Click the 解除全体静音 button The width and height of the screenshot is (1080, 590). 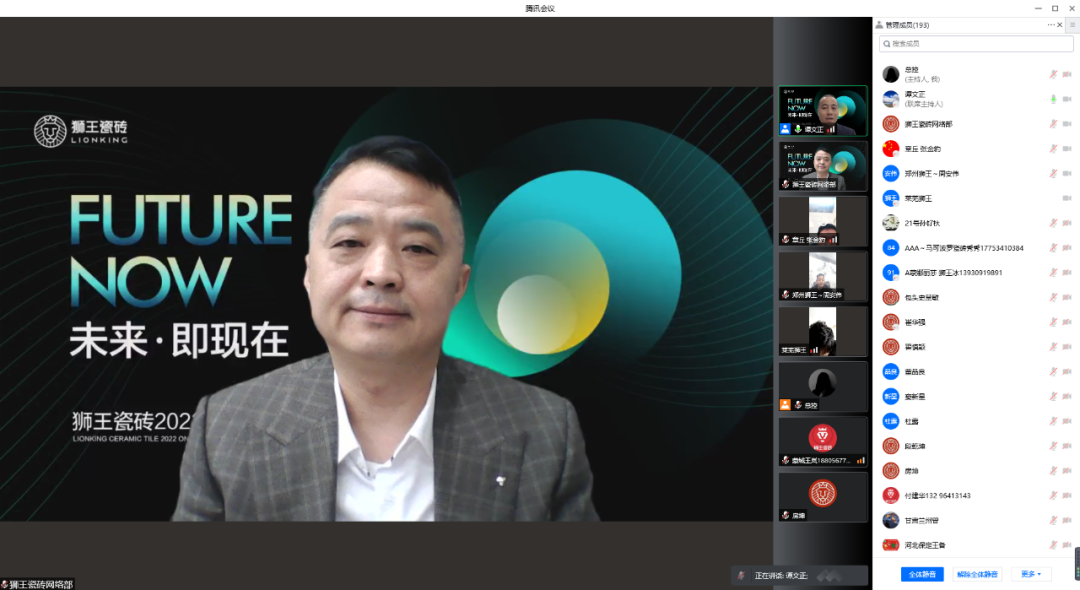pos(976,574)
